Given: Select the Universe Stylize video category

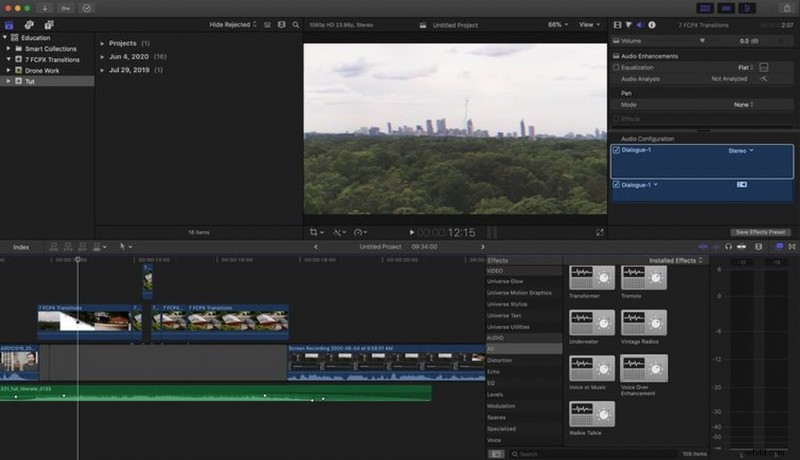Looking at the screenshot, I should click(507, 304).
